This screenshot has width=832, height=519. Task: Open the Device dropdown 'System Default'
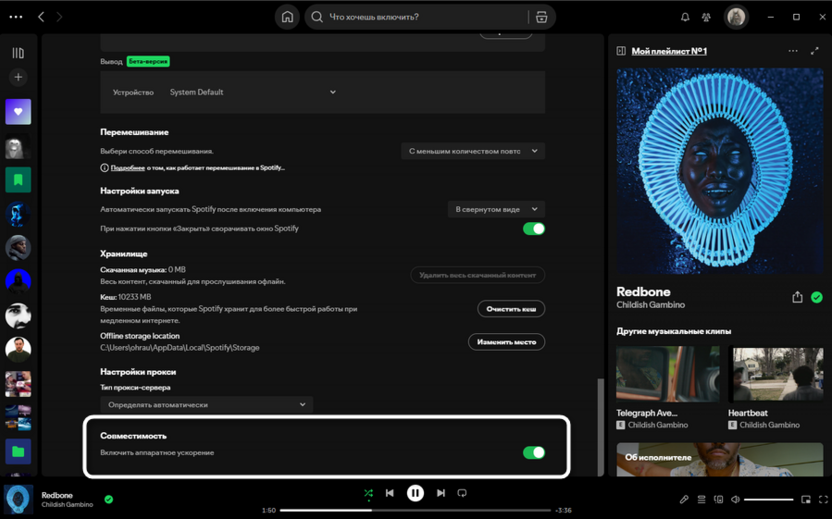253,92
